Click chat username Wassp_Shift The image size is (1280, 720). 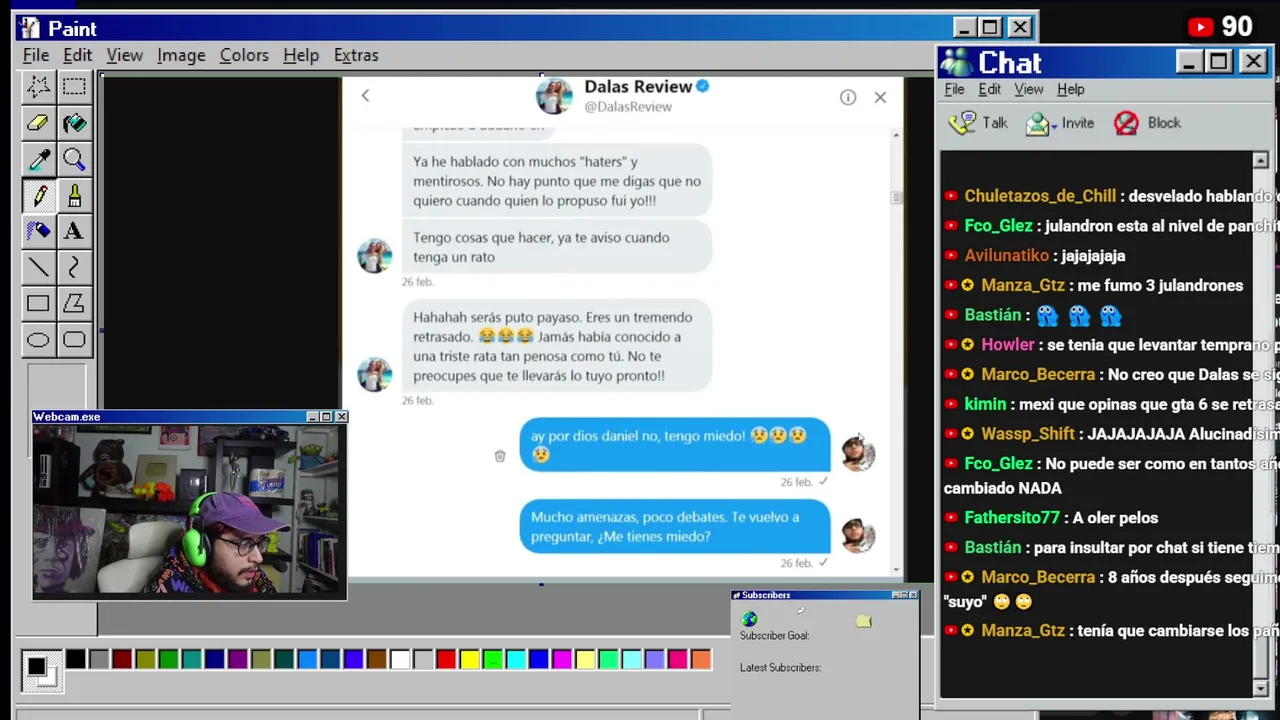coord(1028,434)
